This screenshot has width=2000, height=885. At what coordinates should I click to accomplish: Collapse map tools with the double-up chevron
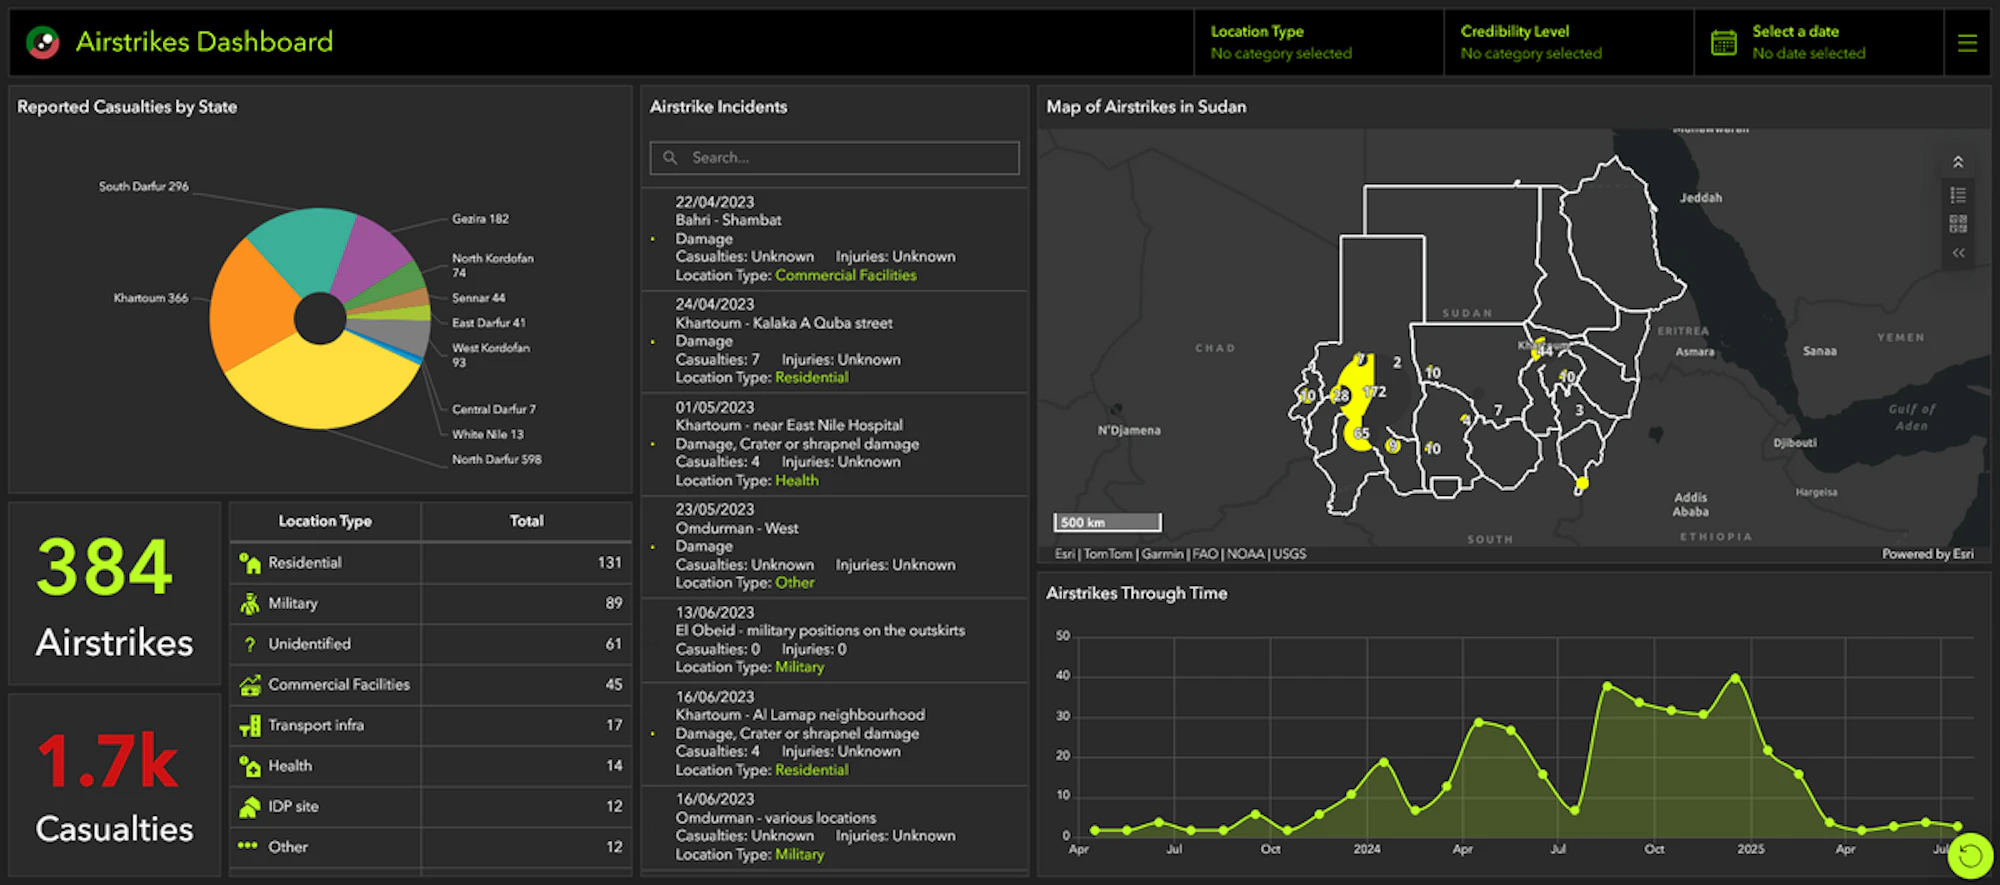click(x=1958, y=162)
